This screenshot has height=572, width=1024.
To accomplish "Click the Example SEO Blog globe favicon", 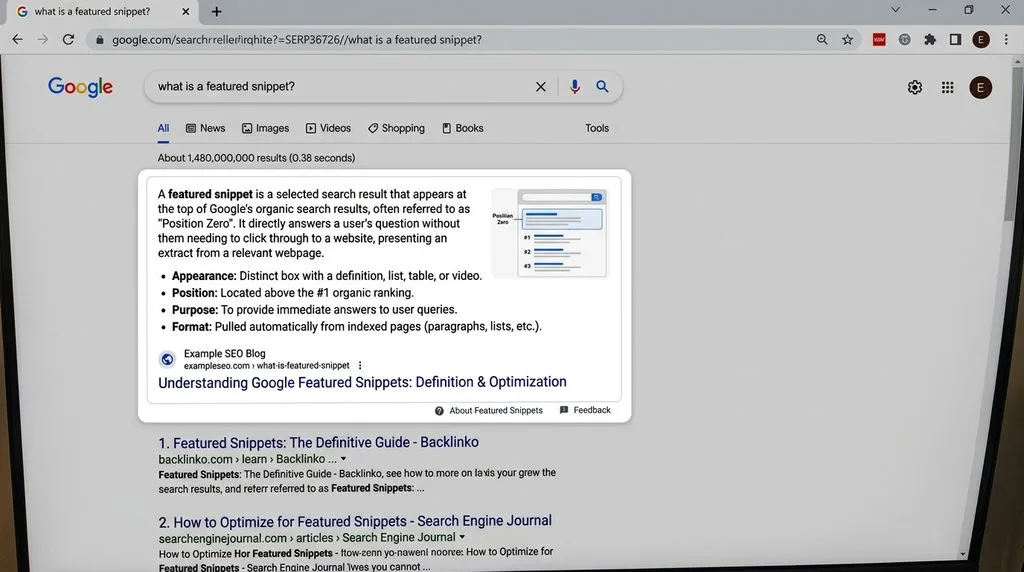I will (167, 359).
